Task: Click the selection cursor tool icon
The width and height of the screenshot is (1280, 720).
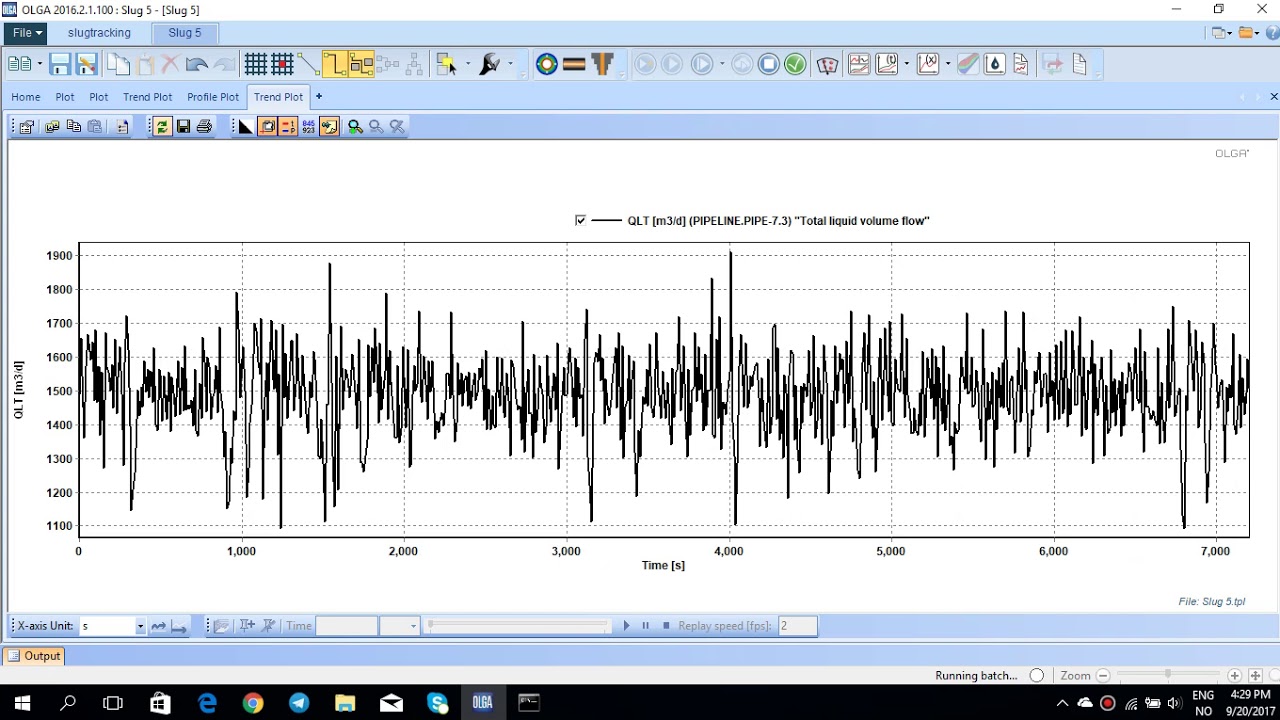Action: pos(446,65)
